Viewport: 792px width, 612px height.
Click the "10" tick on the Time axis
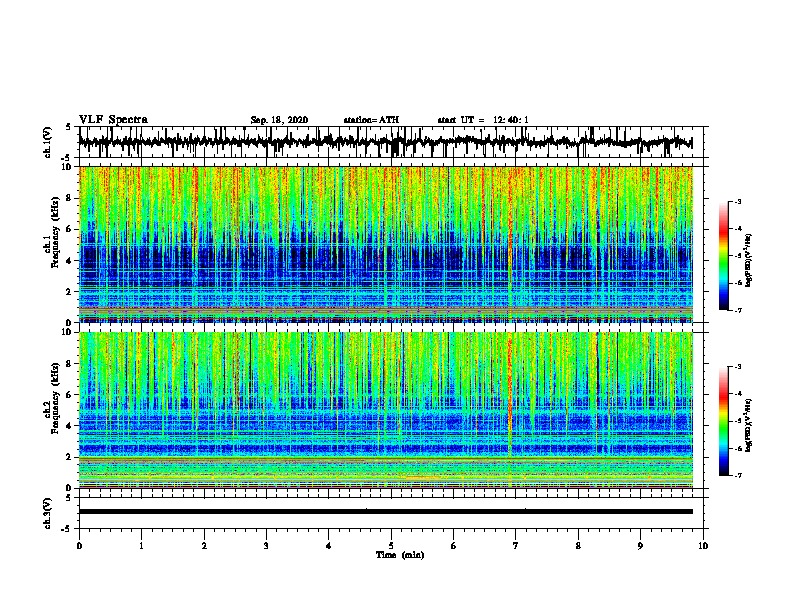point(703,546)
